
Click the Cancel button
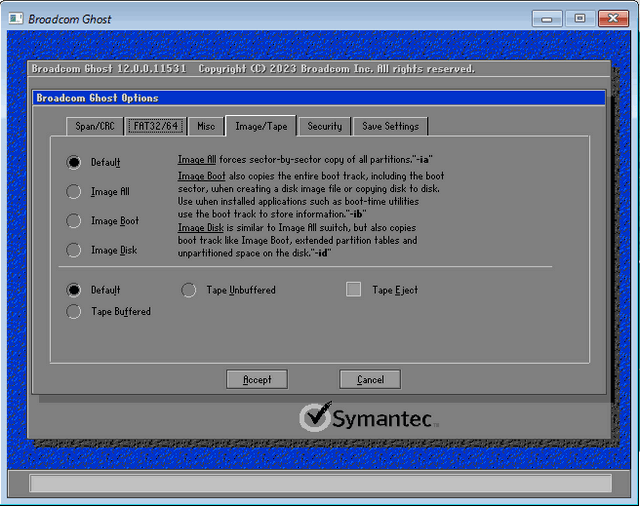(x=370, y=379)
